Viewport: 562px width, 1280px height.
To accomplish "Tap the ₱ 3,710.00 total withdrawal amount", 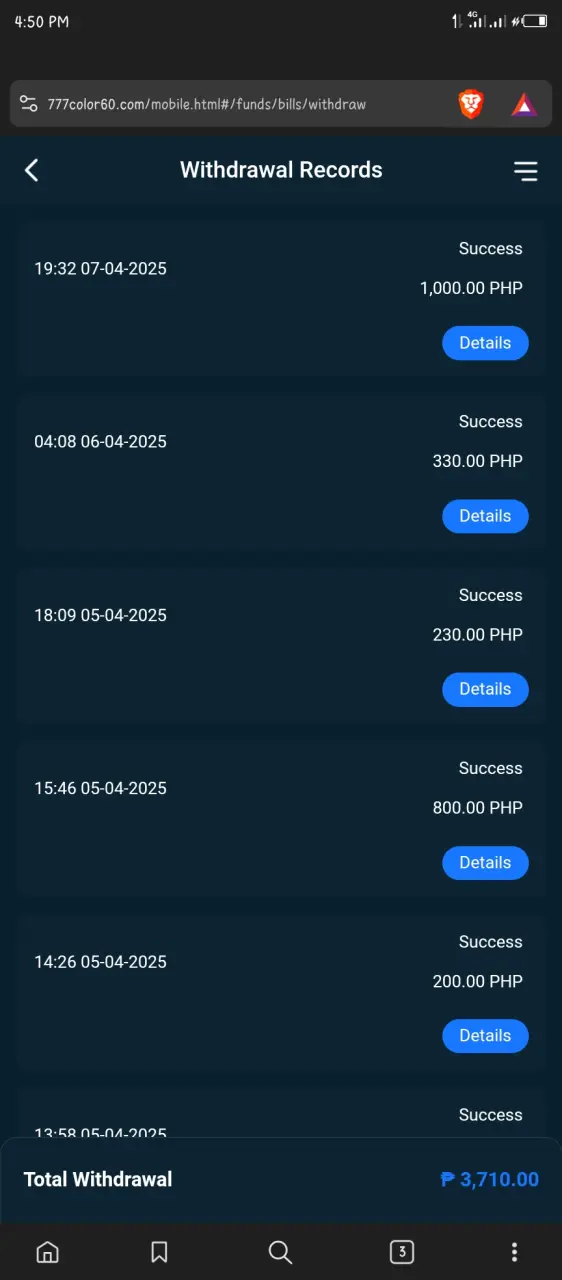I will 489,1180.
